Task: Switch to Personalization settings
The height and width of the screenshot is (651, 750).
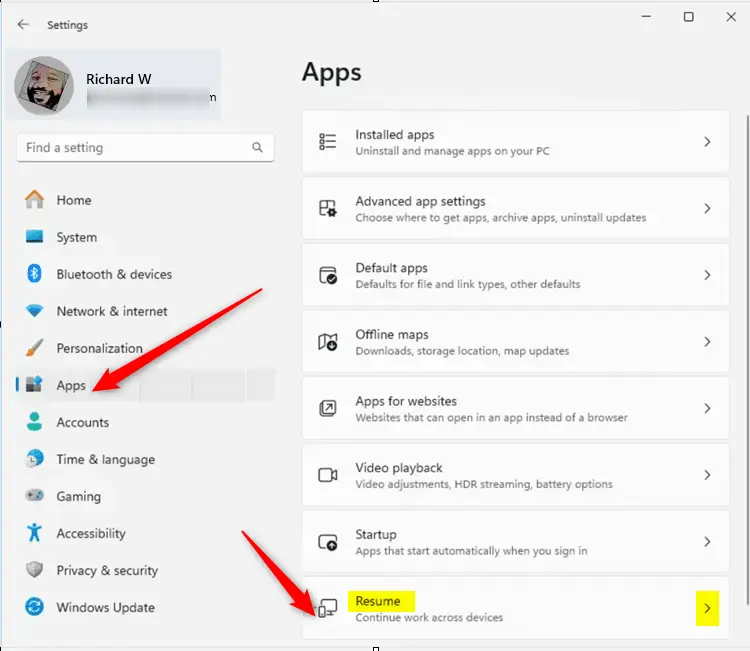Action: point(99,348)
